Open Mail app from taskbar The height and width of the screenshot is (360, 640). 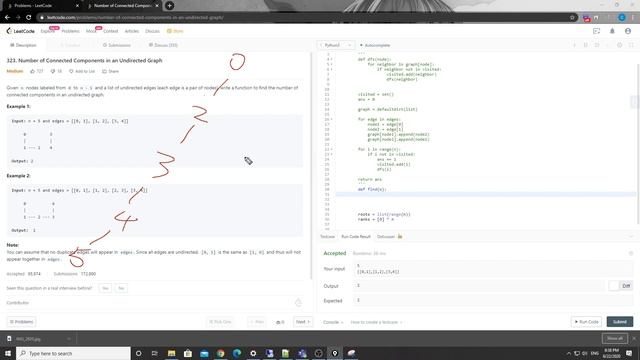tap(204, 353)
